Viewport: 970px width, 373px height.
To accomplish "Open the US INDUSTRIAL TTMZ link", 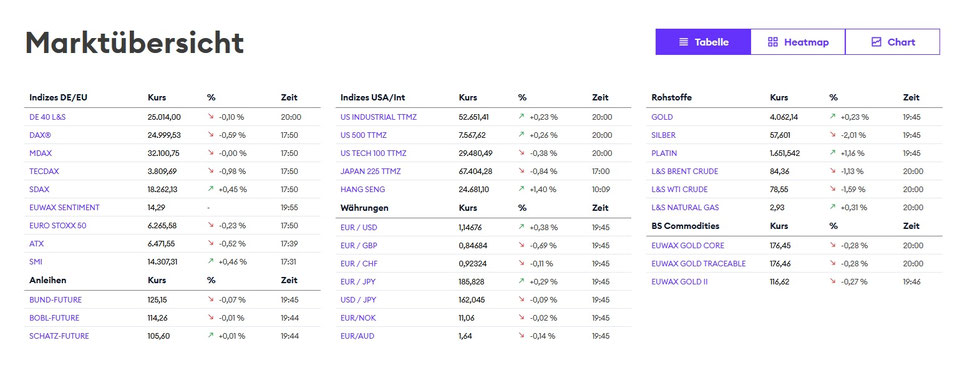I will [x=379, y=117].
